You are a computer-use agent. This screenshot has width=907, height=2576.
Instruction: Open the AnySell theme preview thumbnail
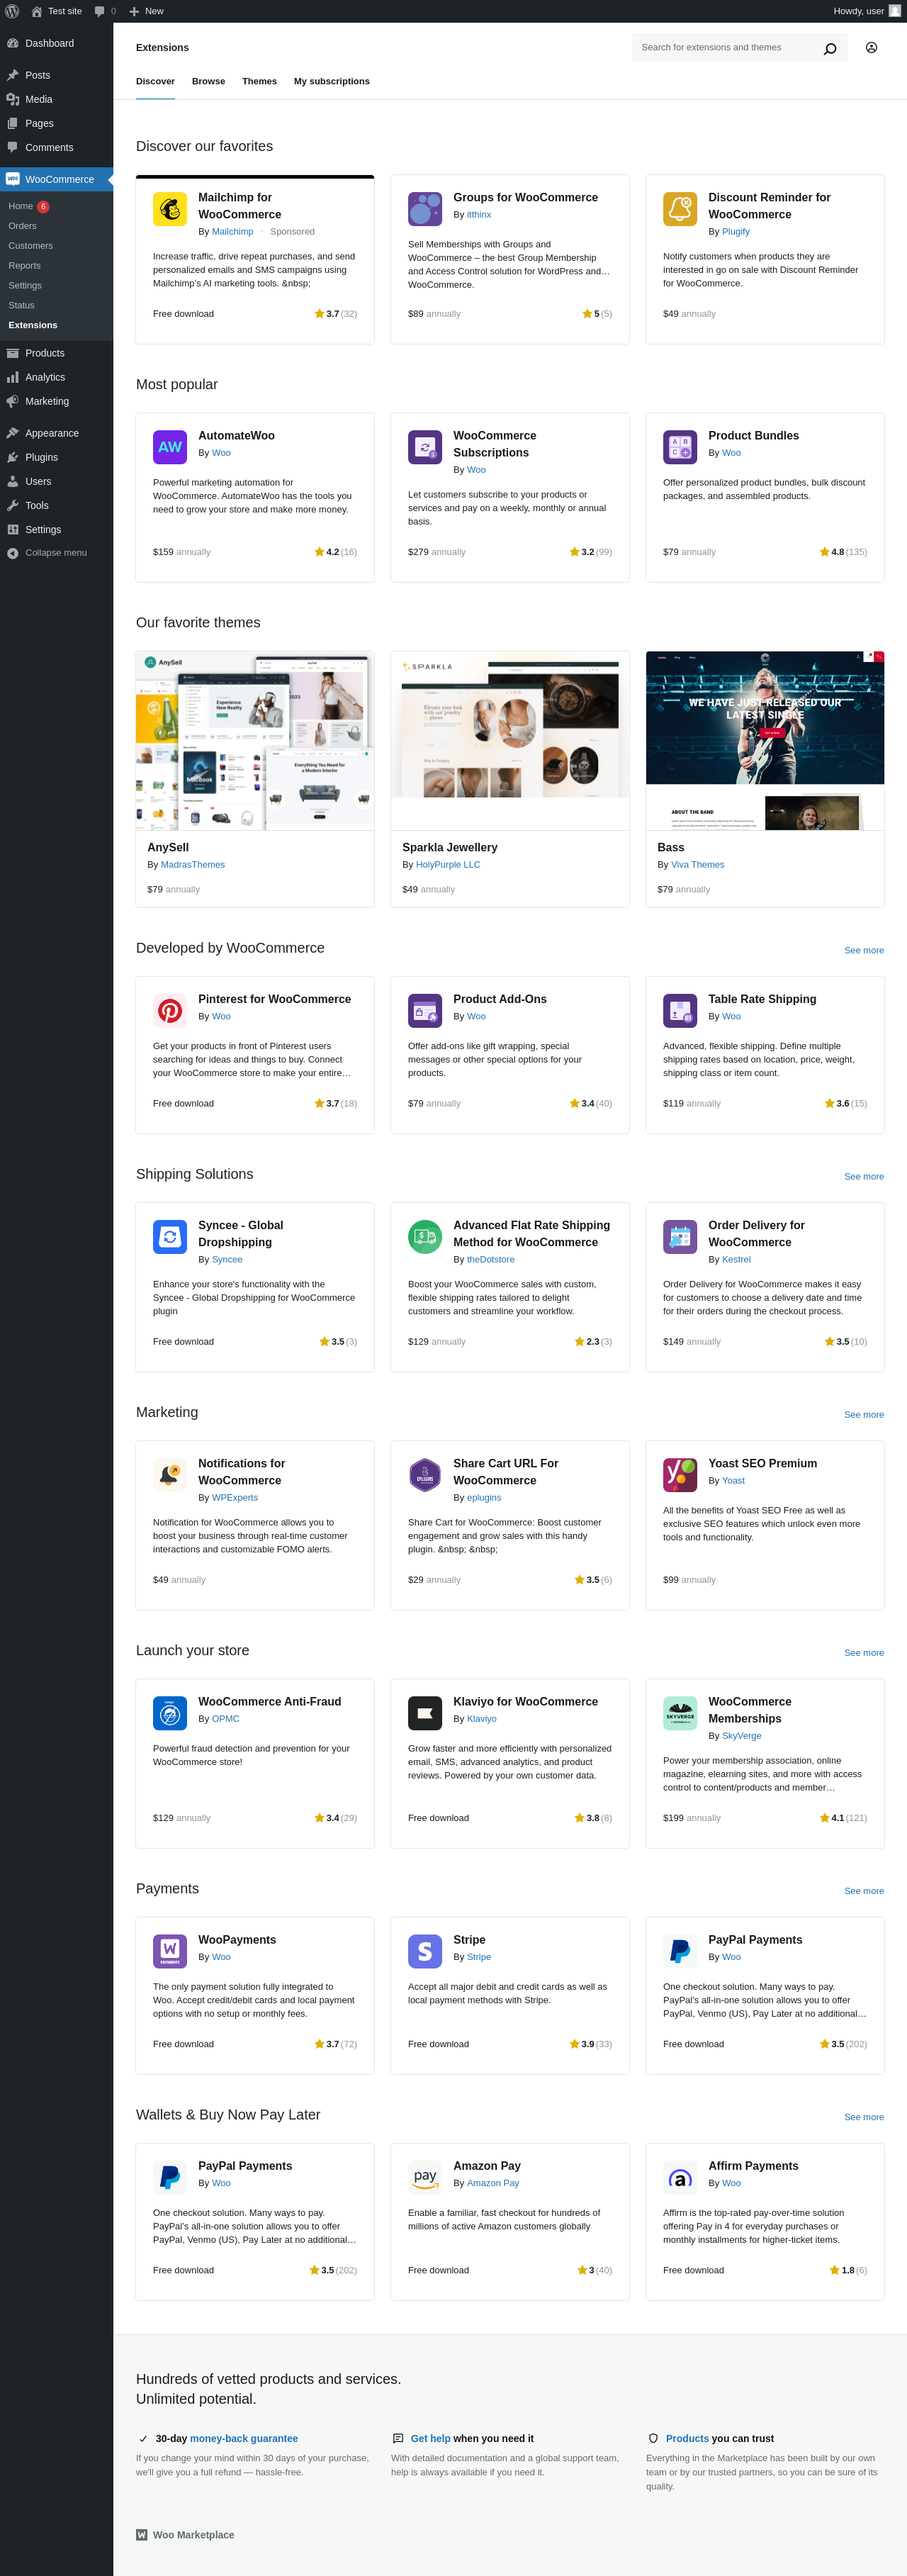click(255, 741)
